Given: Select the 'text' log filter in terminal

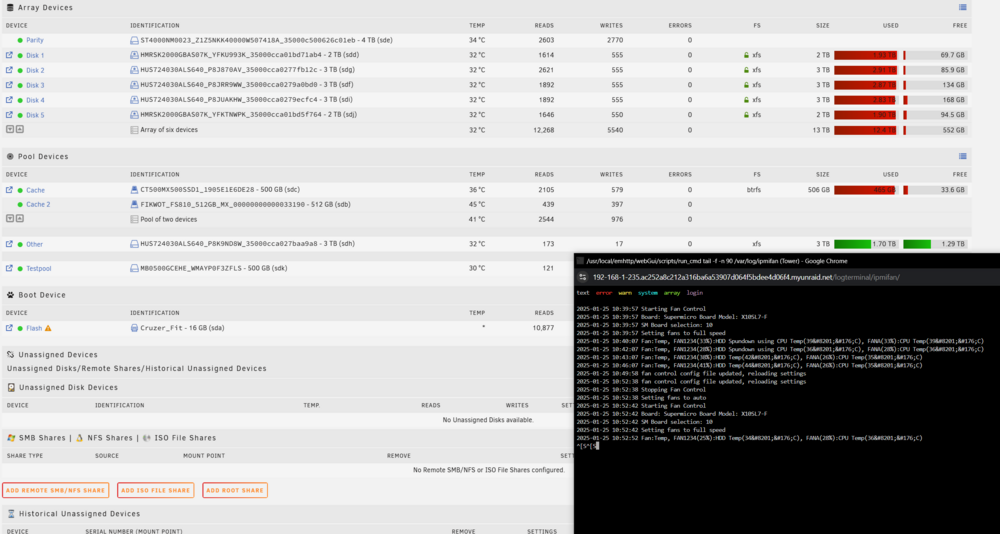Looking at the screenshot, I should tap(583, 293).
